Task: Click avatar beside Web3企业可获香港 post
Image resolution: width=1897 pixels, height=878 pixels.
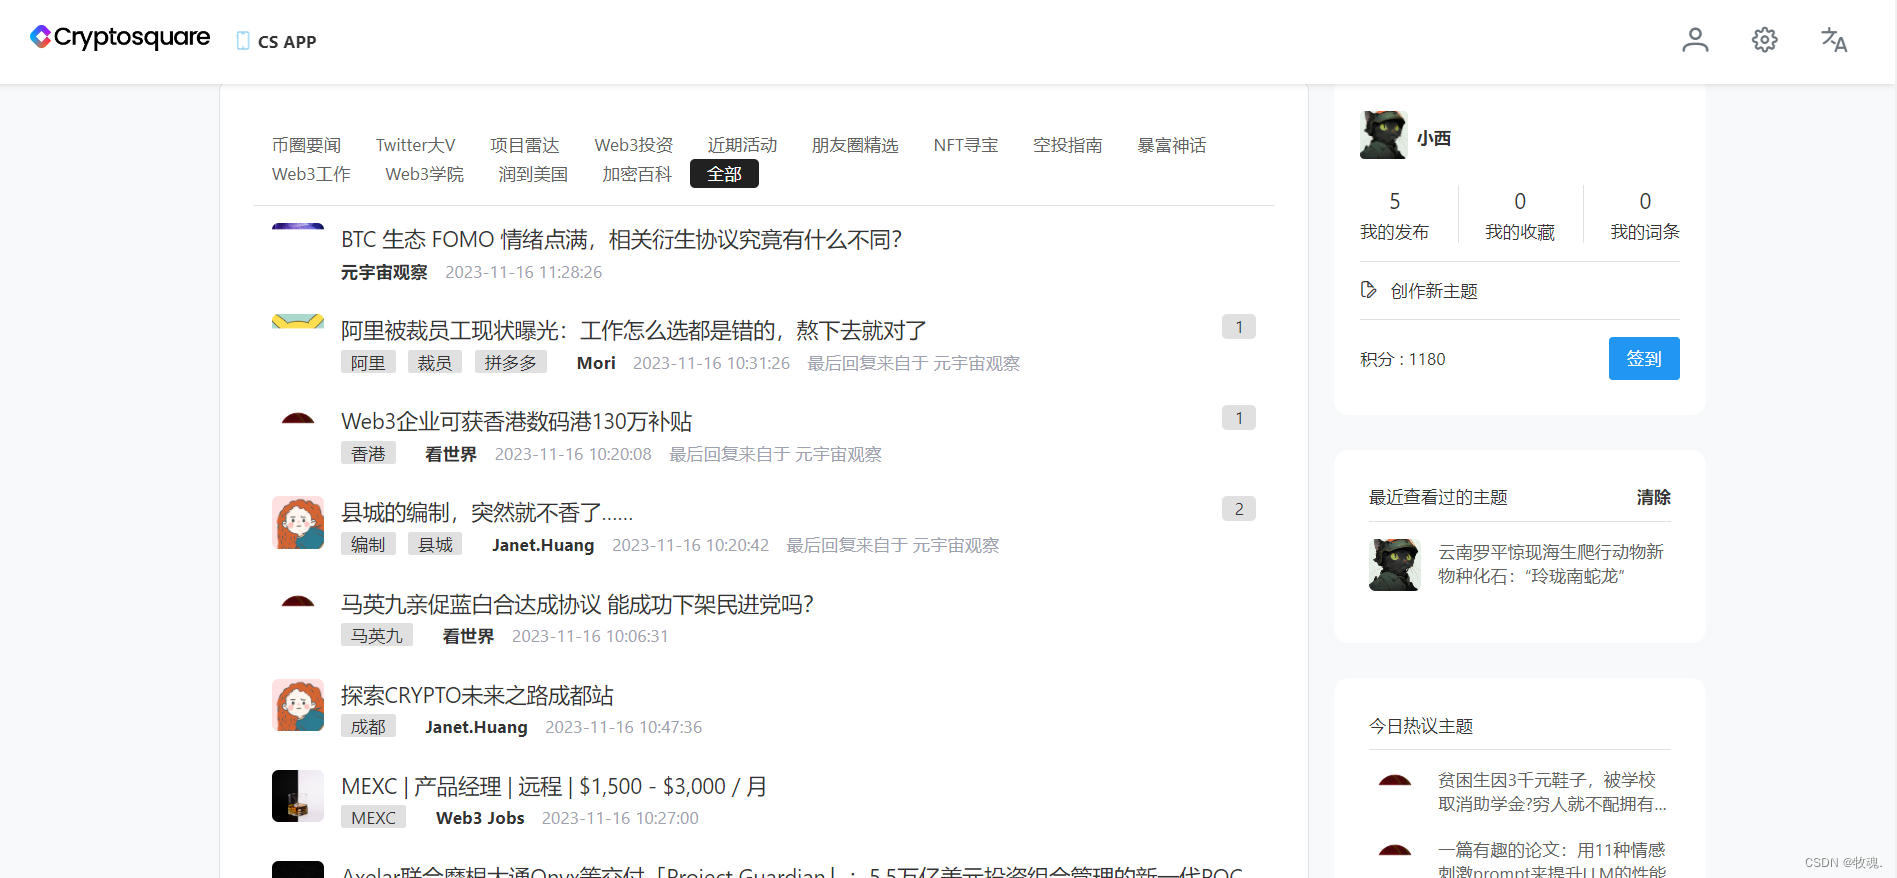Action: click(x=298, y=418)
